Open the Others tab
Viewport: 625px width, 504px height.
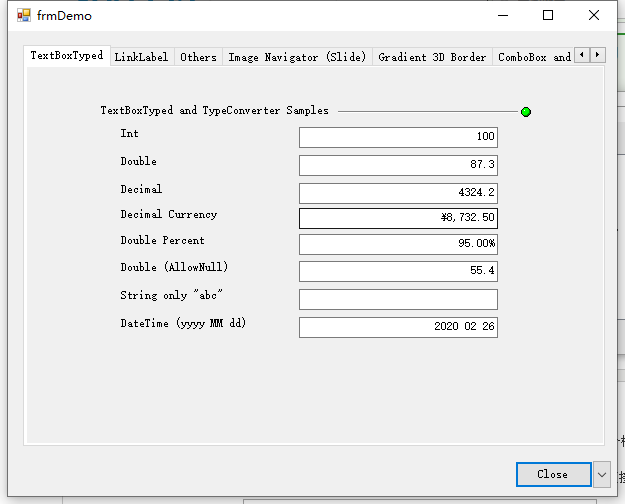tap(198, 57)
